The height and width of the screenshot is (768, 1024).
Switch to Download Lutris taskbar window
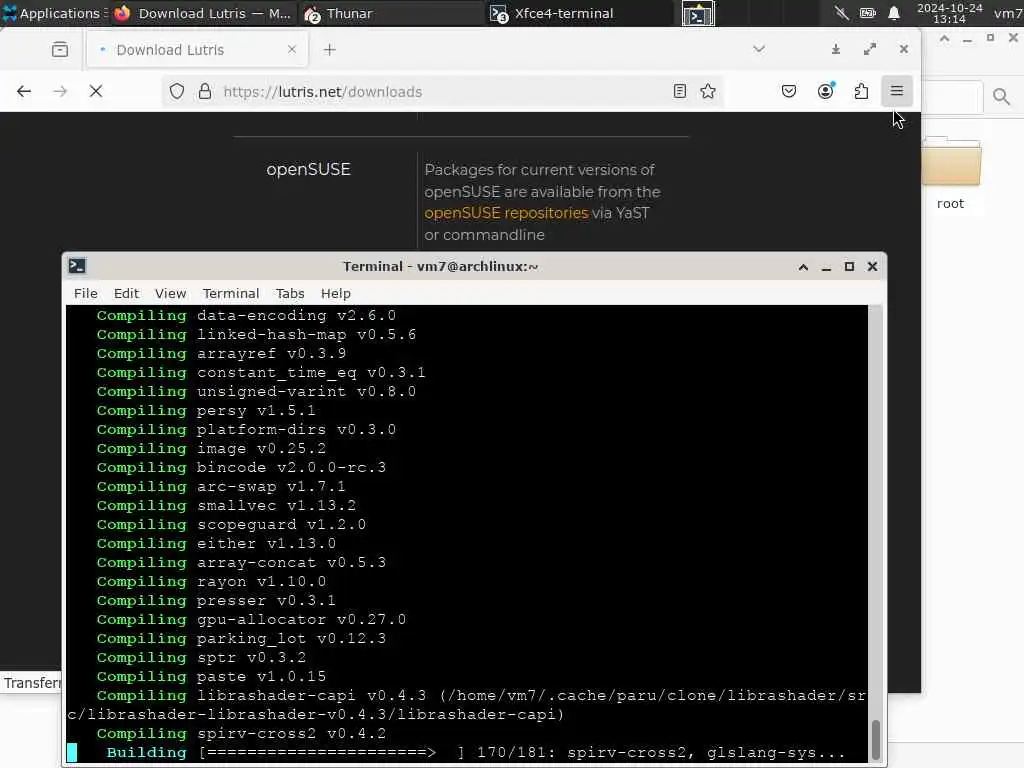(x=202, y=13)
